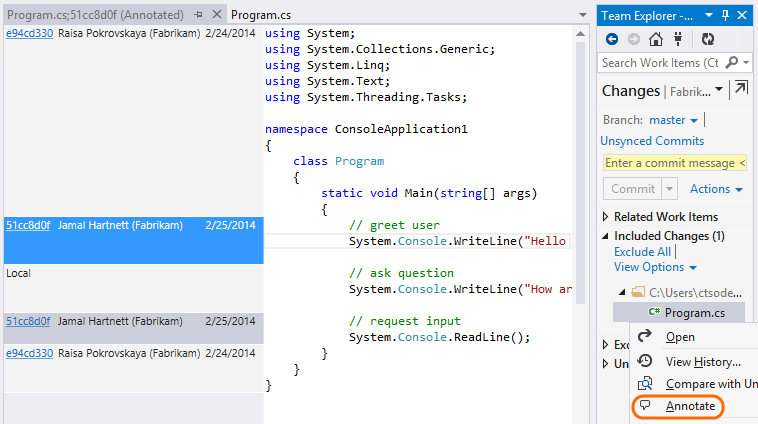This screenshot has width=758, height=424.
Task: Close the annotated Program.cs tab
Action: click(x=217, y=15)
